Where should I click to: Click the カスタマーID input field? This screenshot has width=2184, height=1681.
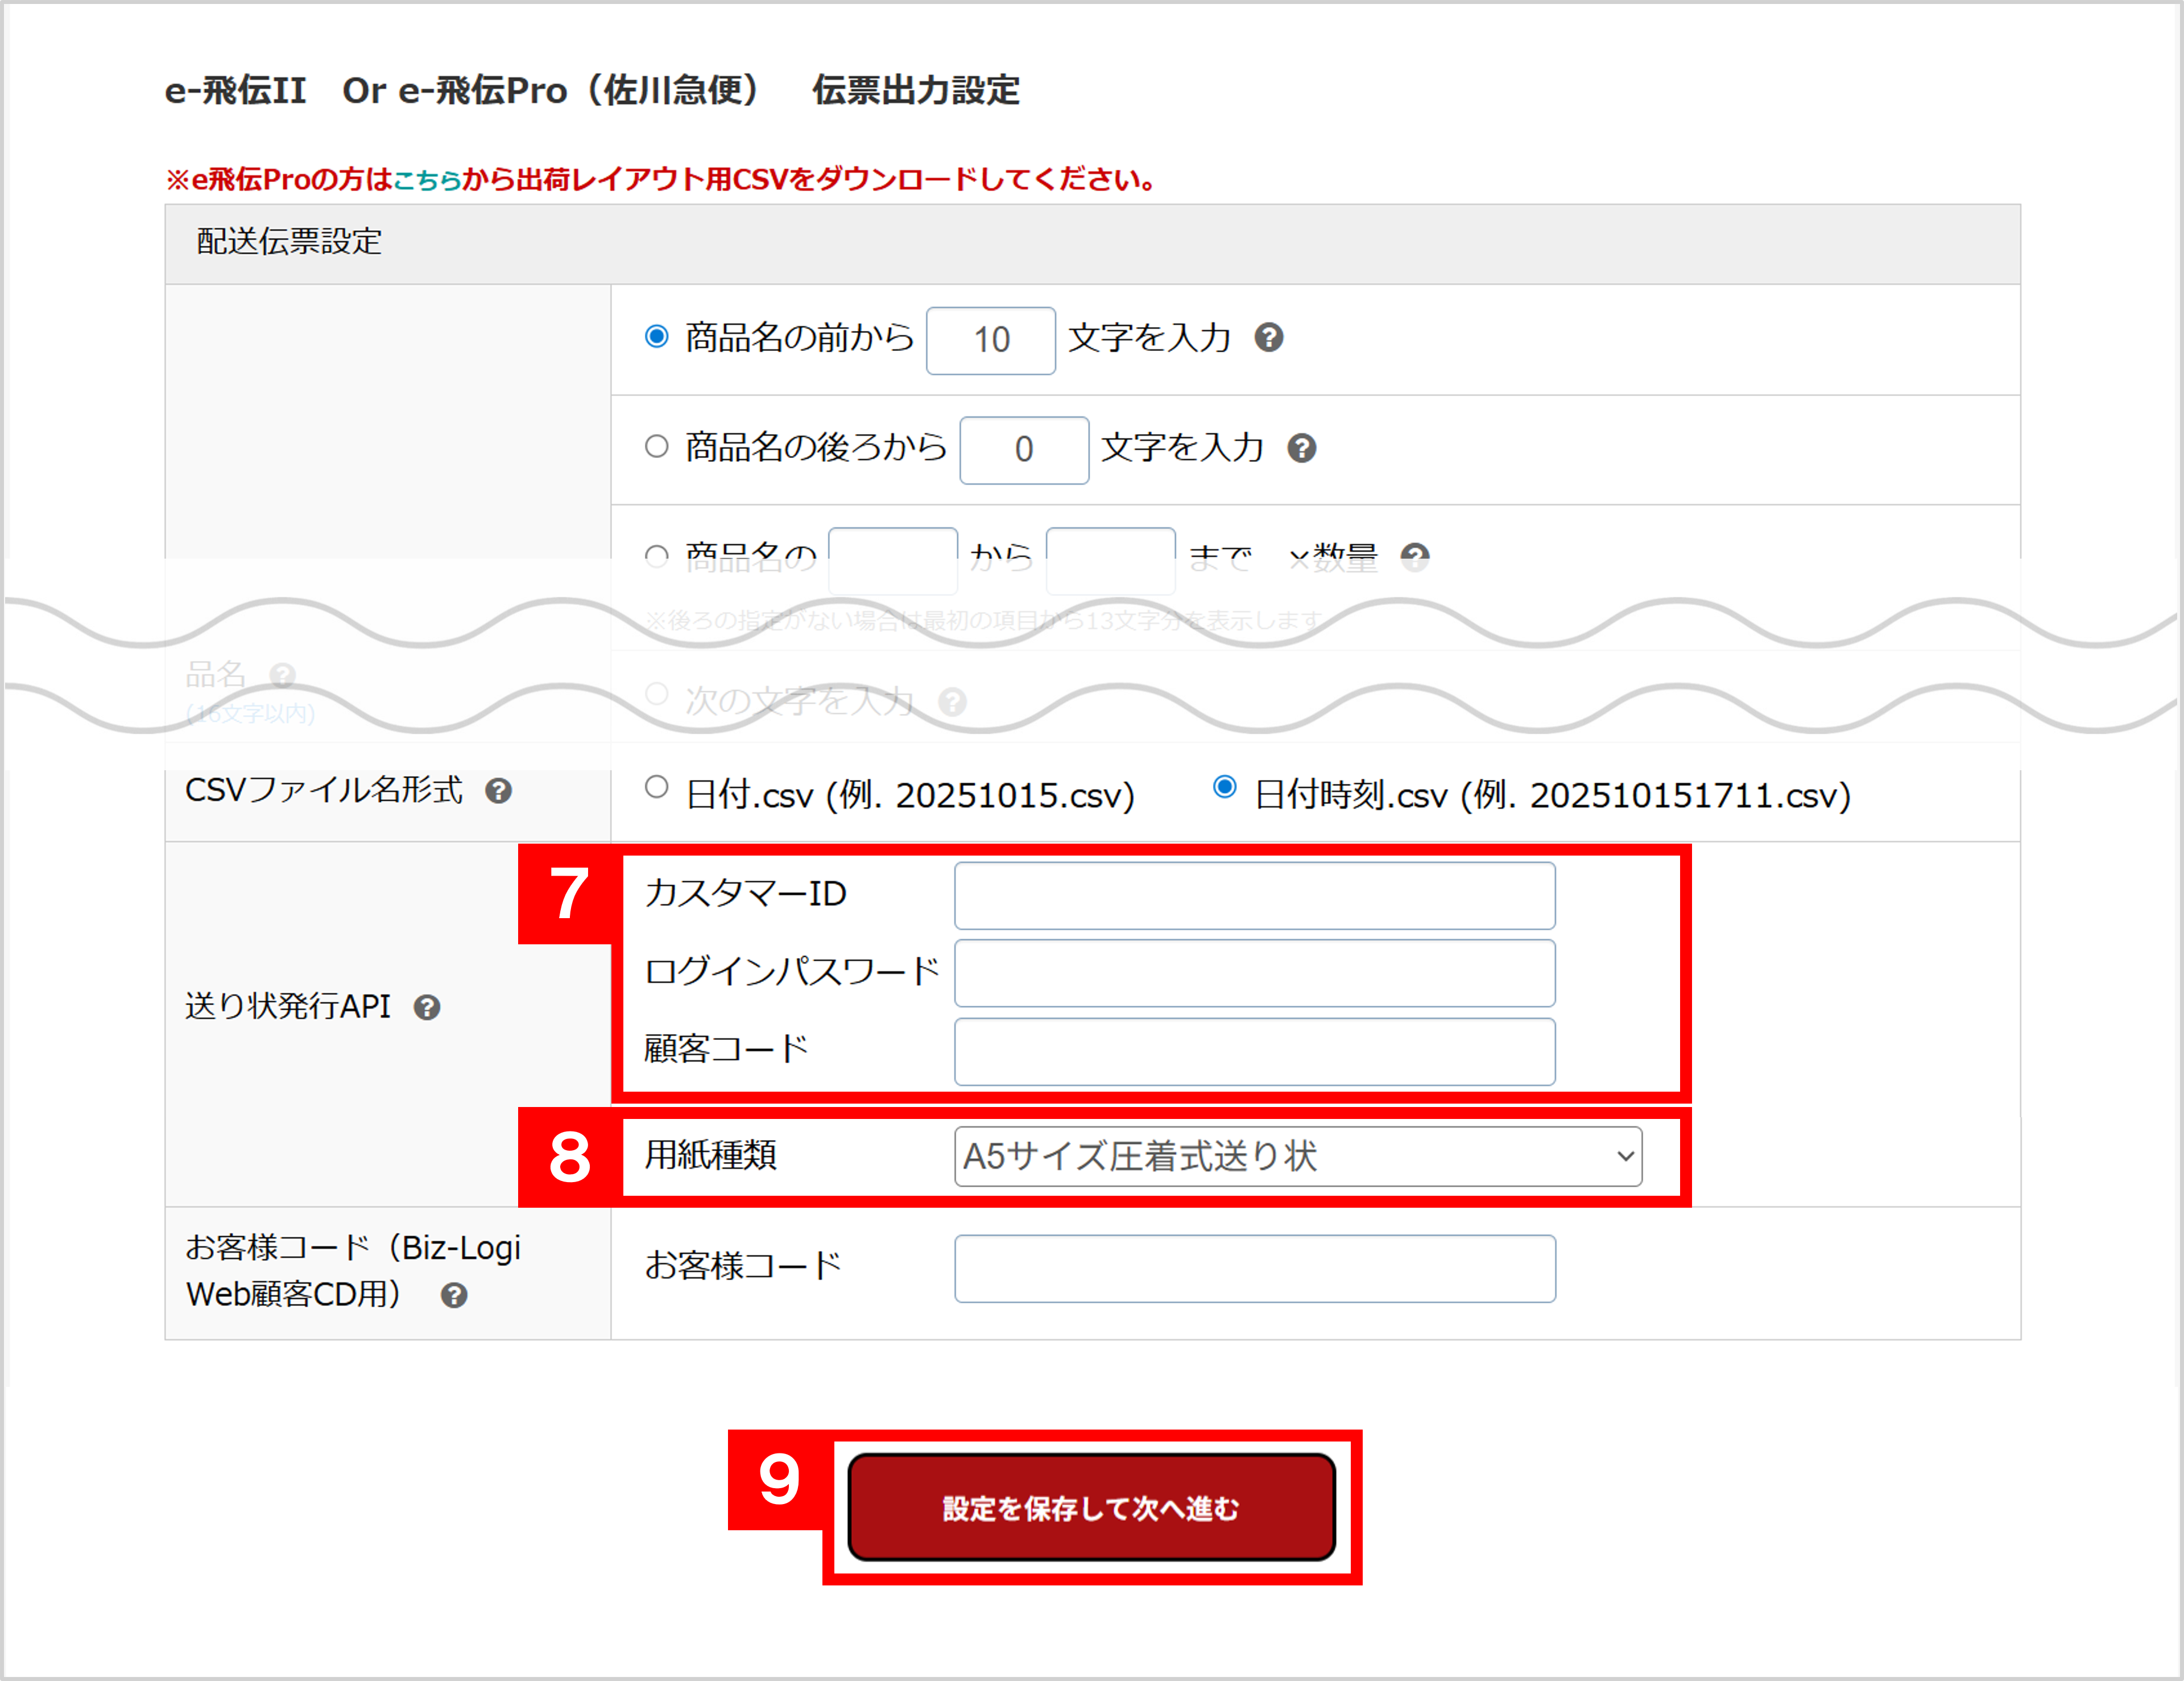(x=1254, y=896)
